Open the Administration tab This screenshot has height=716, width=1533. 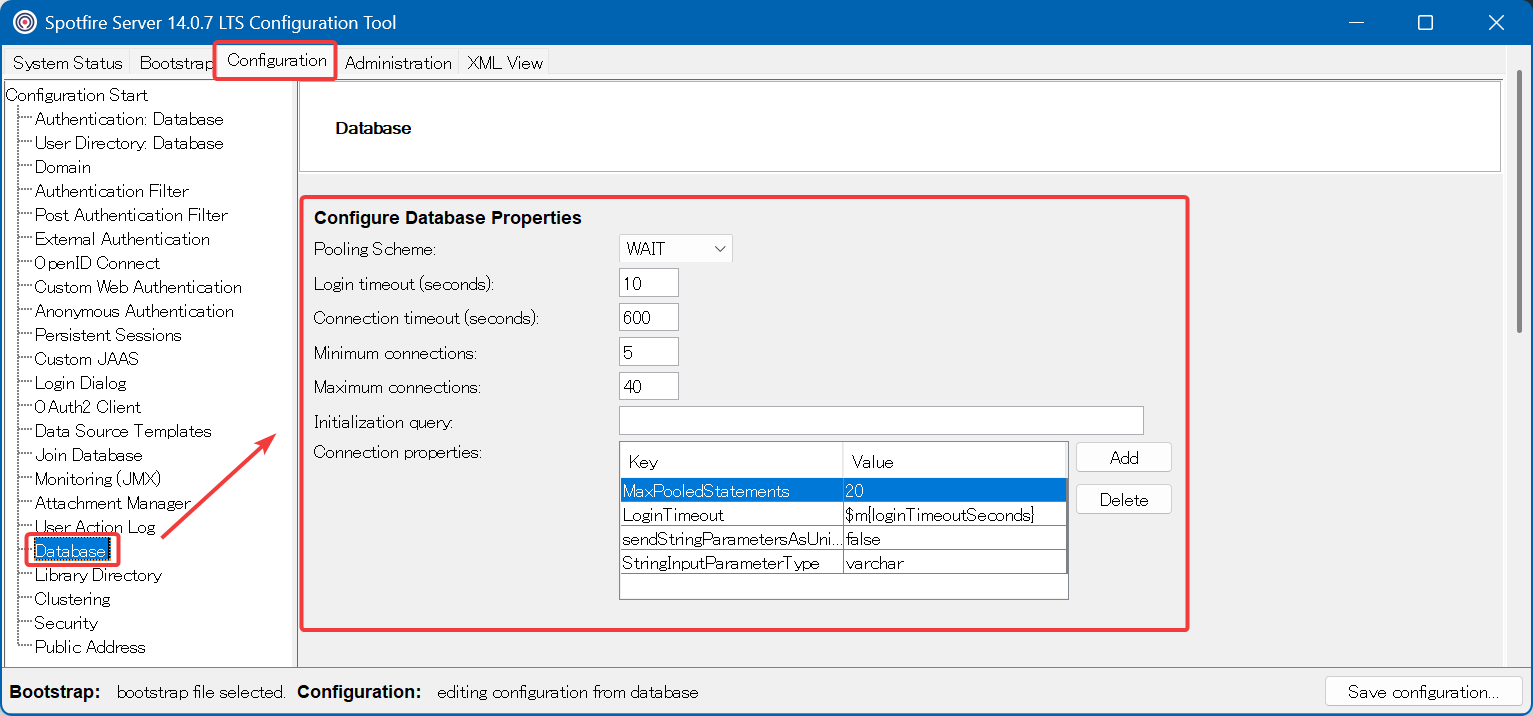[x=398, y=63]
